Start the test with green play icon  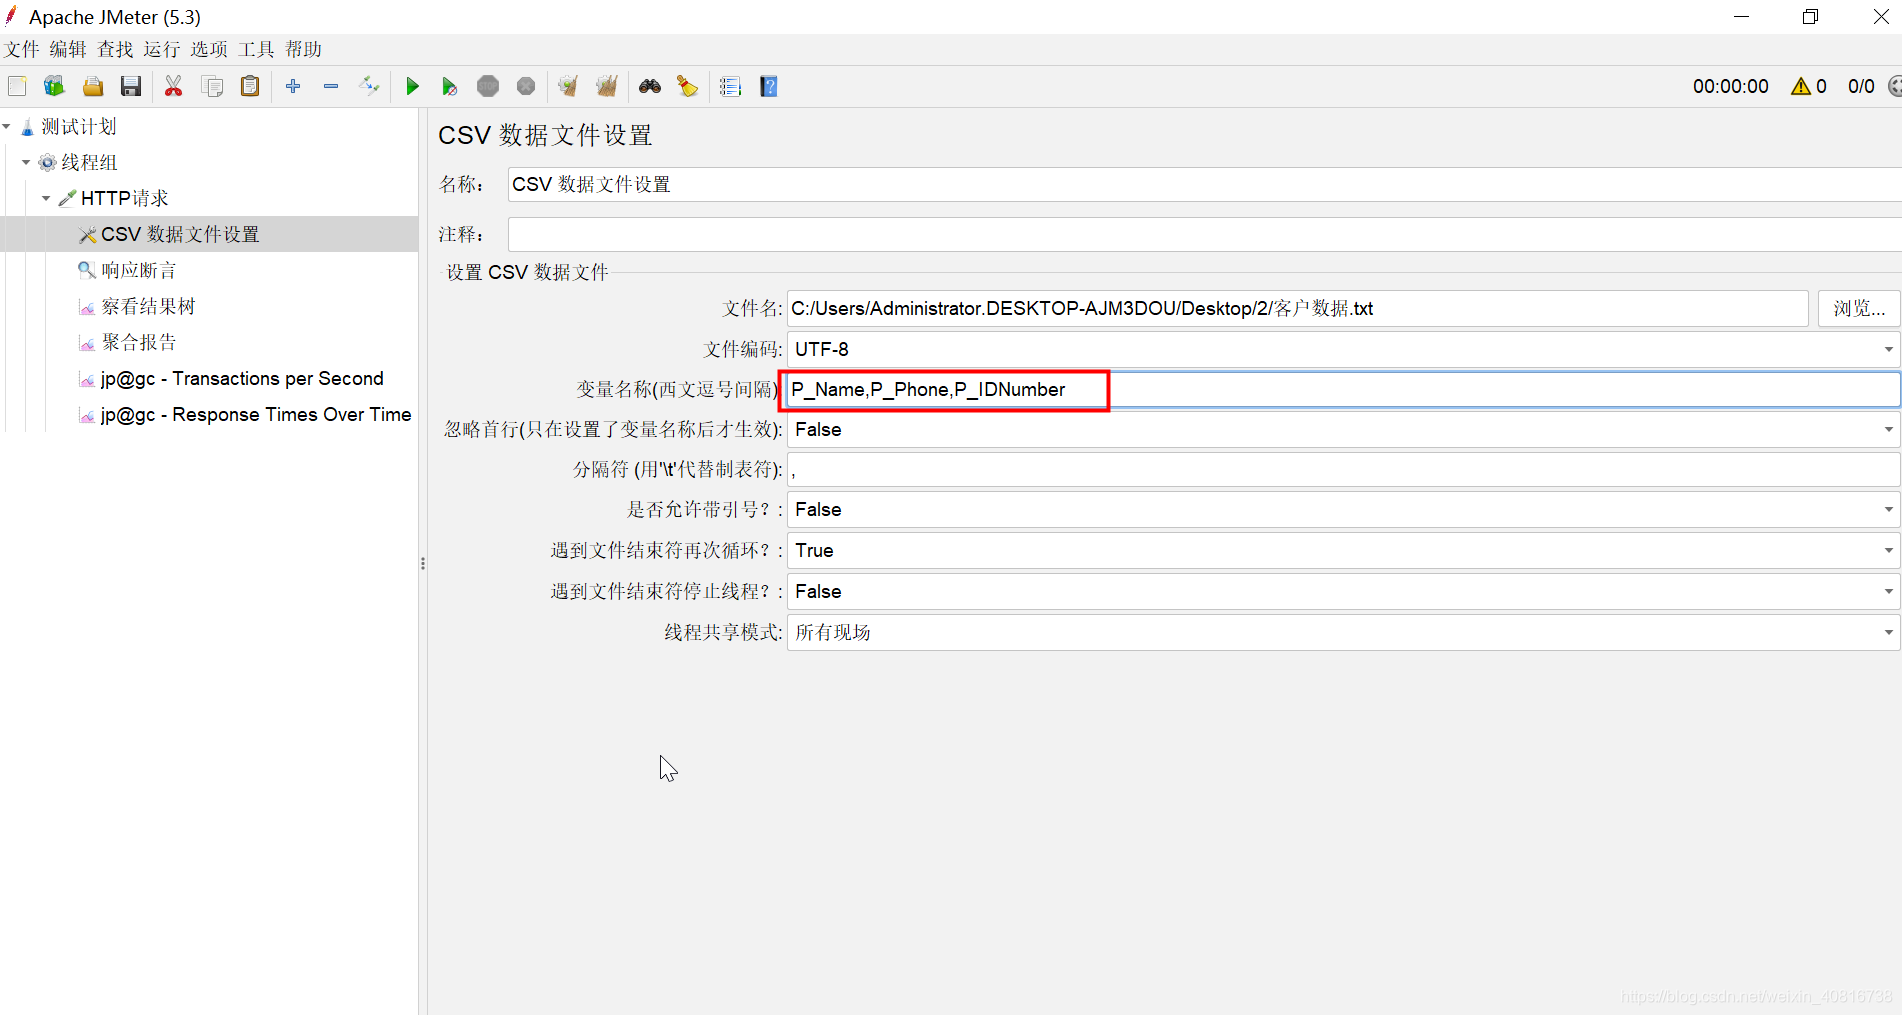412,87
